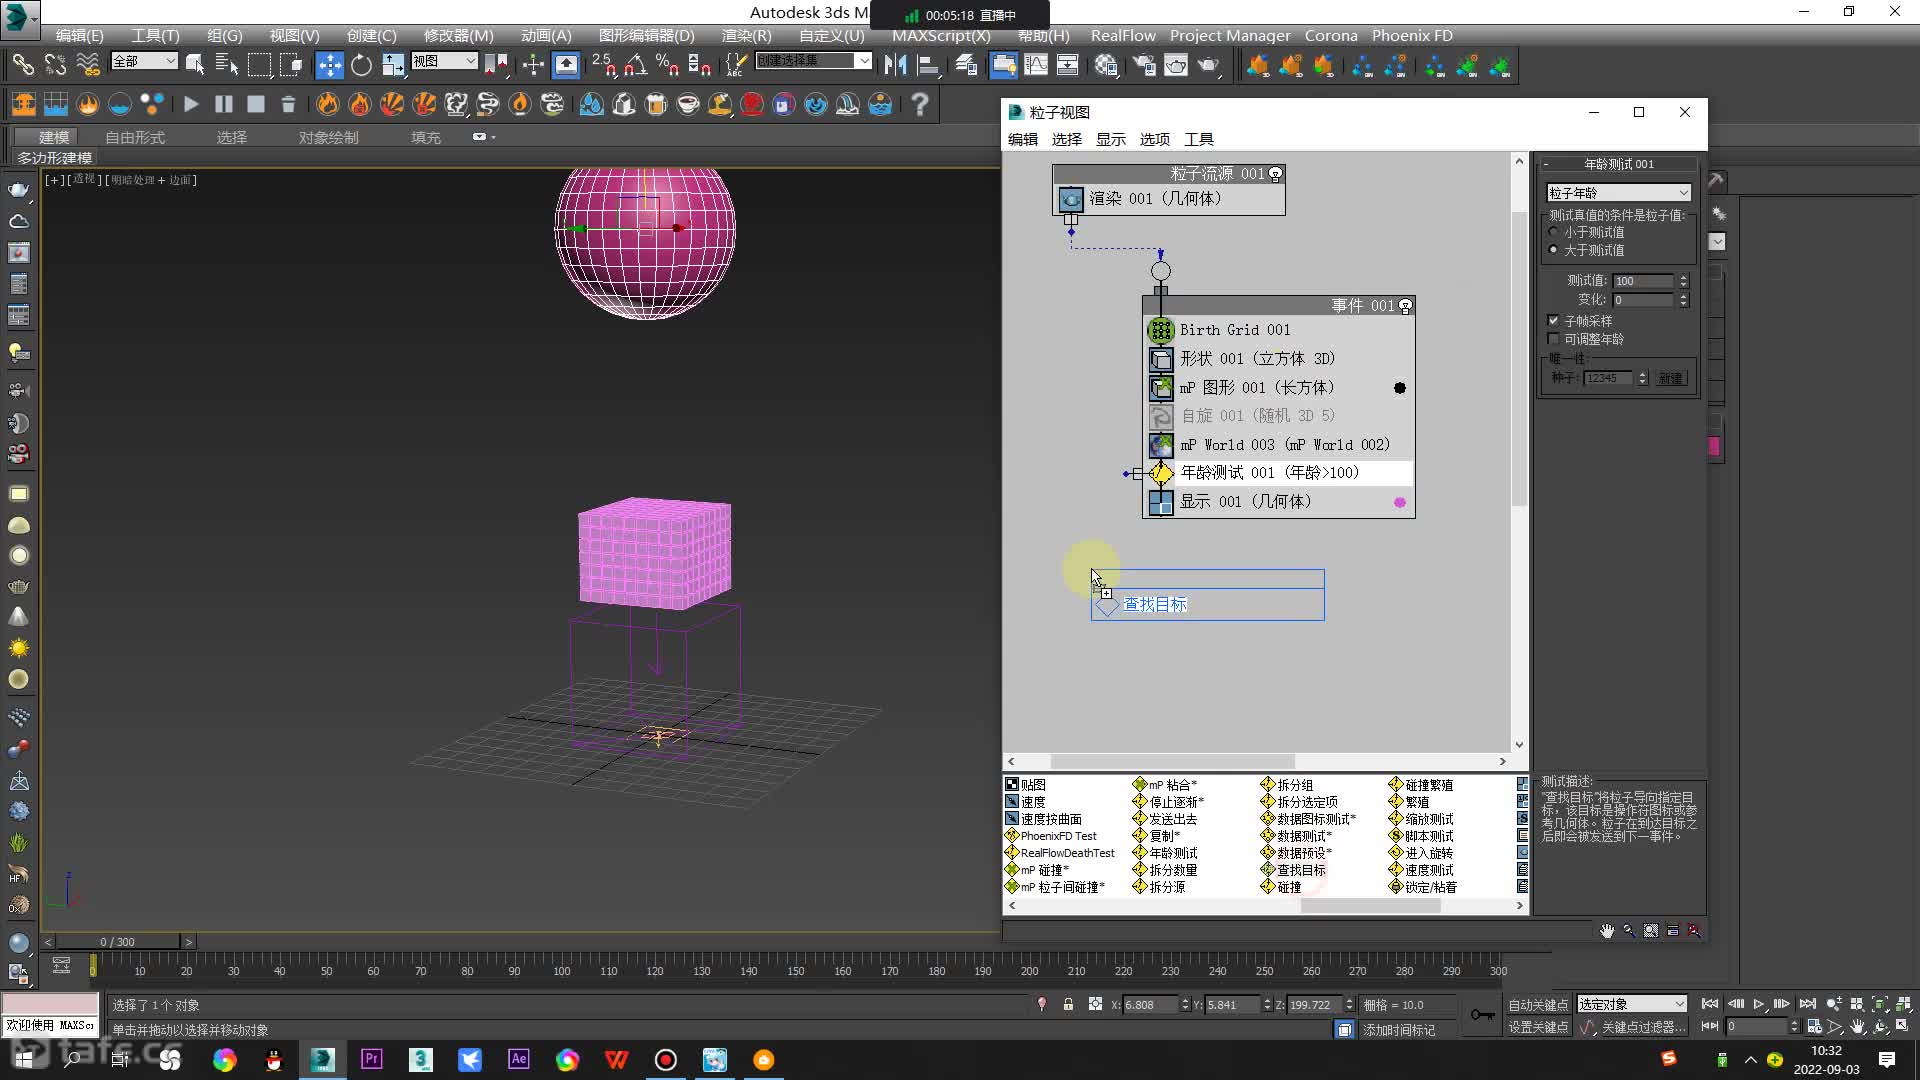Screen dimensions: 1920x1080
Task: Toggle the Angle Snap icon
Action: click(x=635, y=65)
